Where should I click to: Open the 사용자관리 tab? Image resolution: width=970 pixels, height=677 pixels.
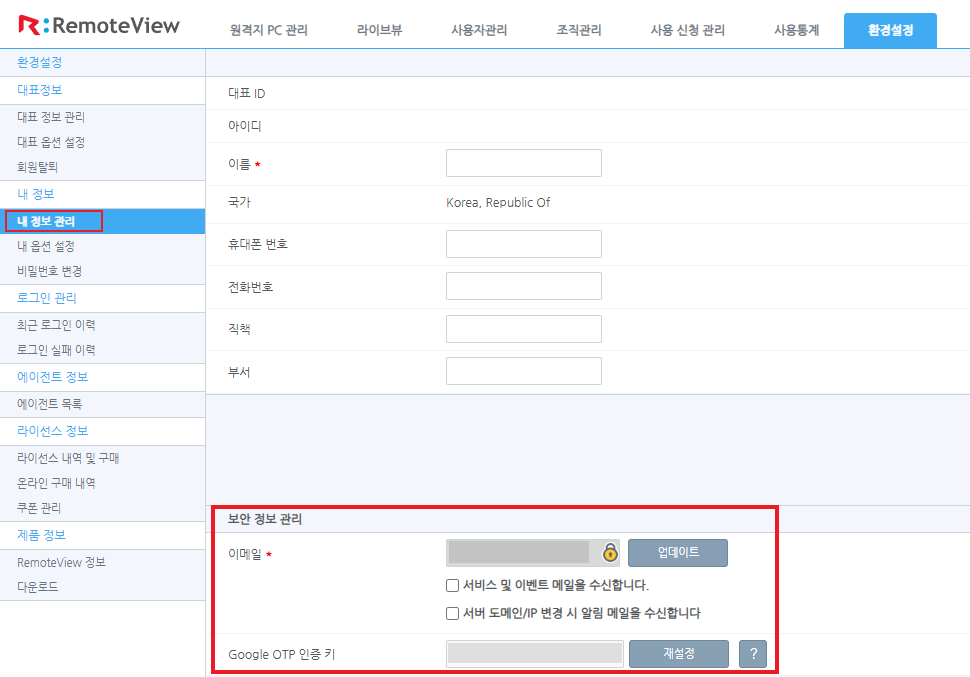point(479,30)
